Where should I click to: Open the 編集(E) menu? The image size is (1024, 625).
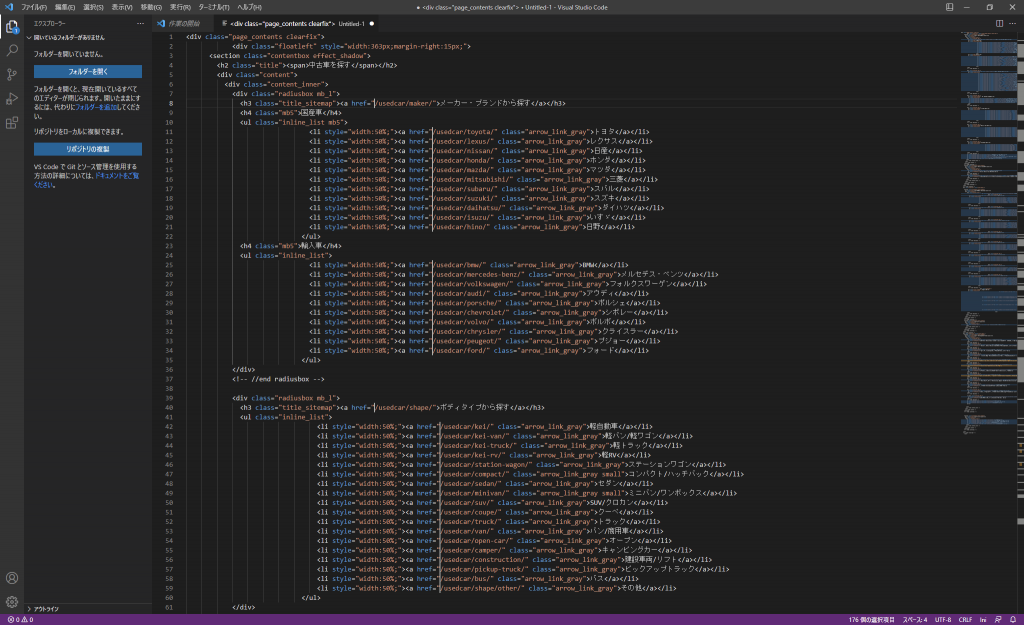65,7
